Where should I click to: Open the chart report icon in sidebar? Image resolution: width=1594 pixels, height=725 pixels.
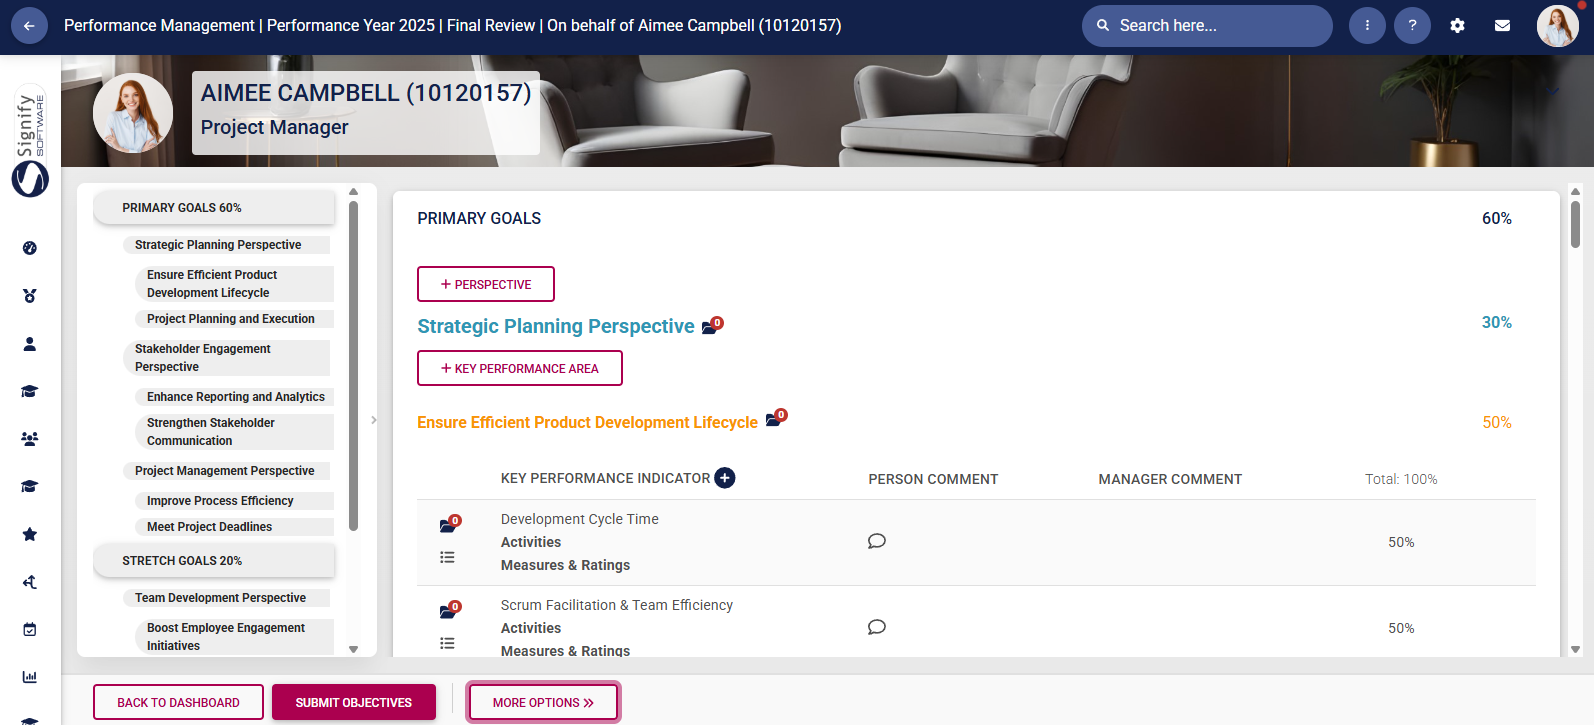[30, 677]
